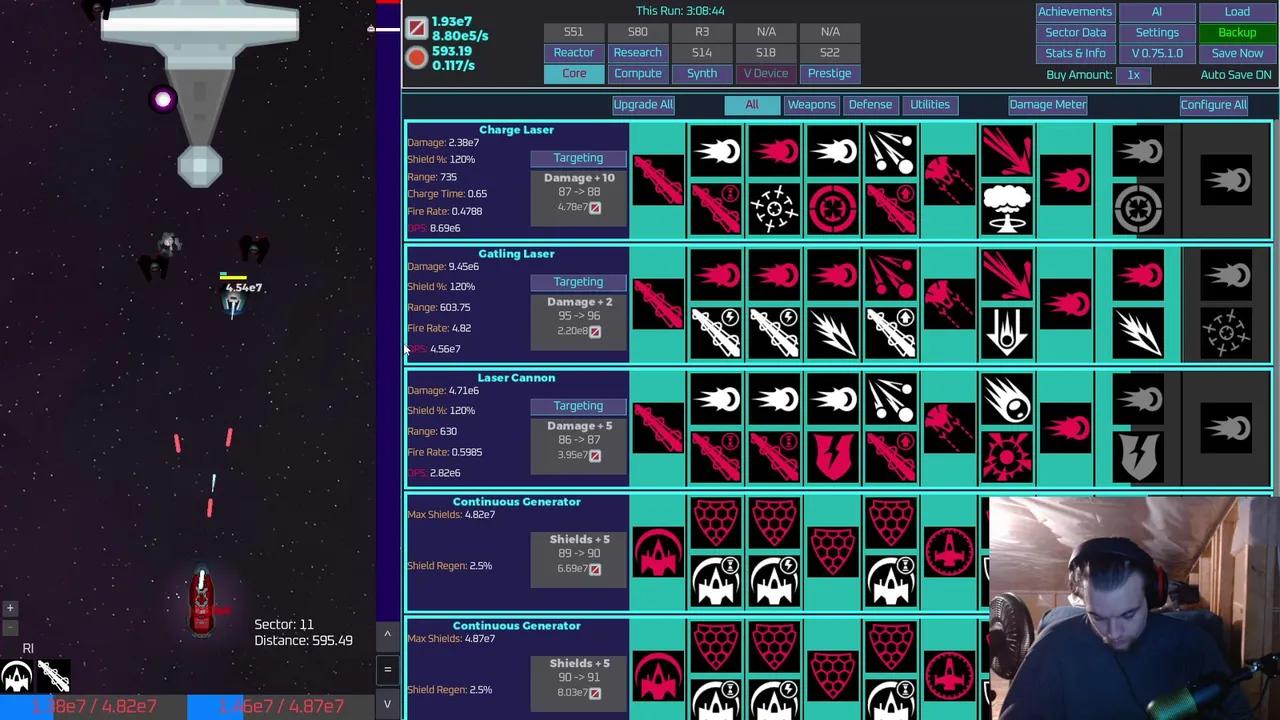The width and height of the screenshot is (1280, 720).
Task: Click the Save Now button
Action: coord(1237,53)
